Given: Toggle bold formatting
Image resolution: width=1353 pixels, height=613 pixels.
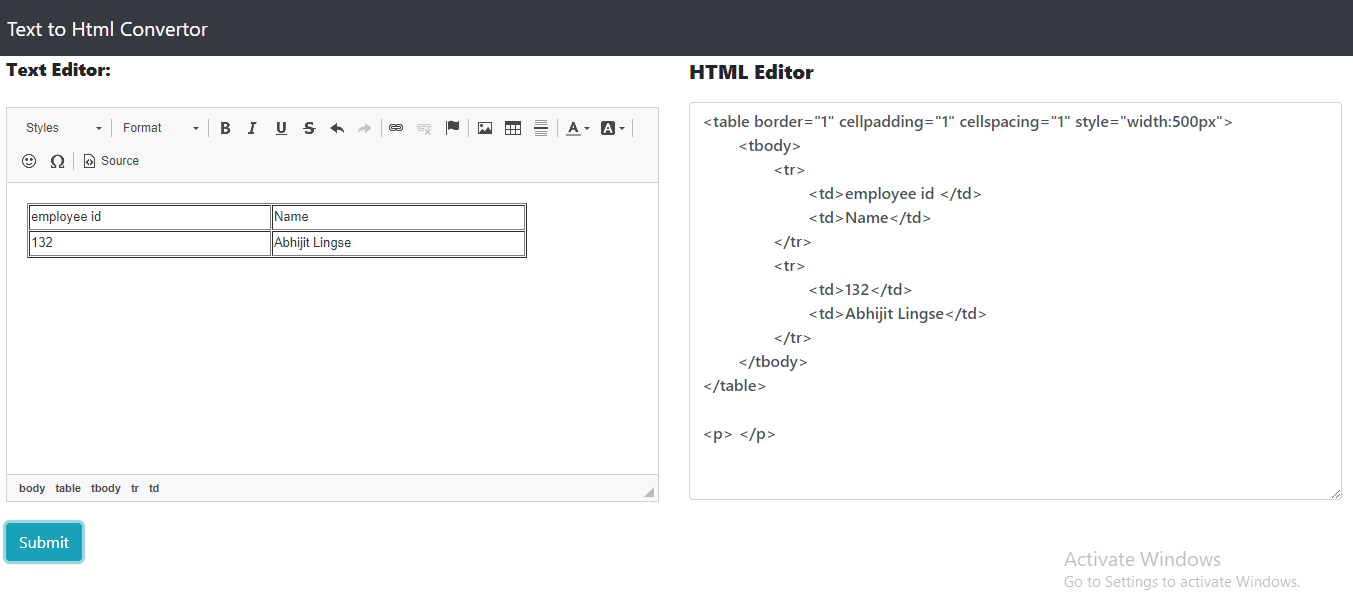Looking at the screenshot, I should (225, 128).
